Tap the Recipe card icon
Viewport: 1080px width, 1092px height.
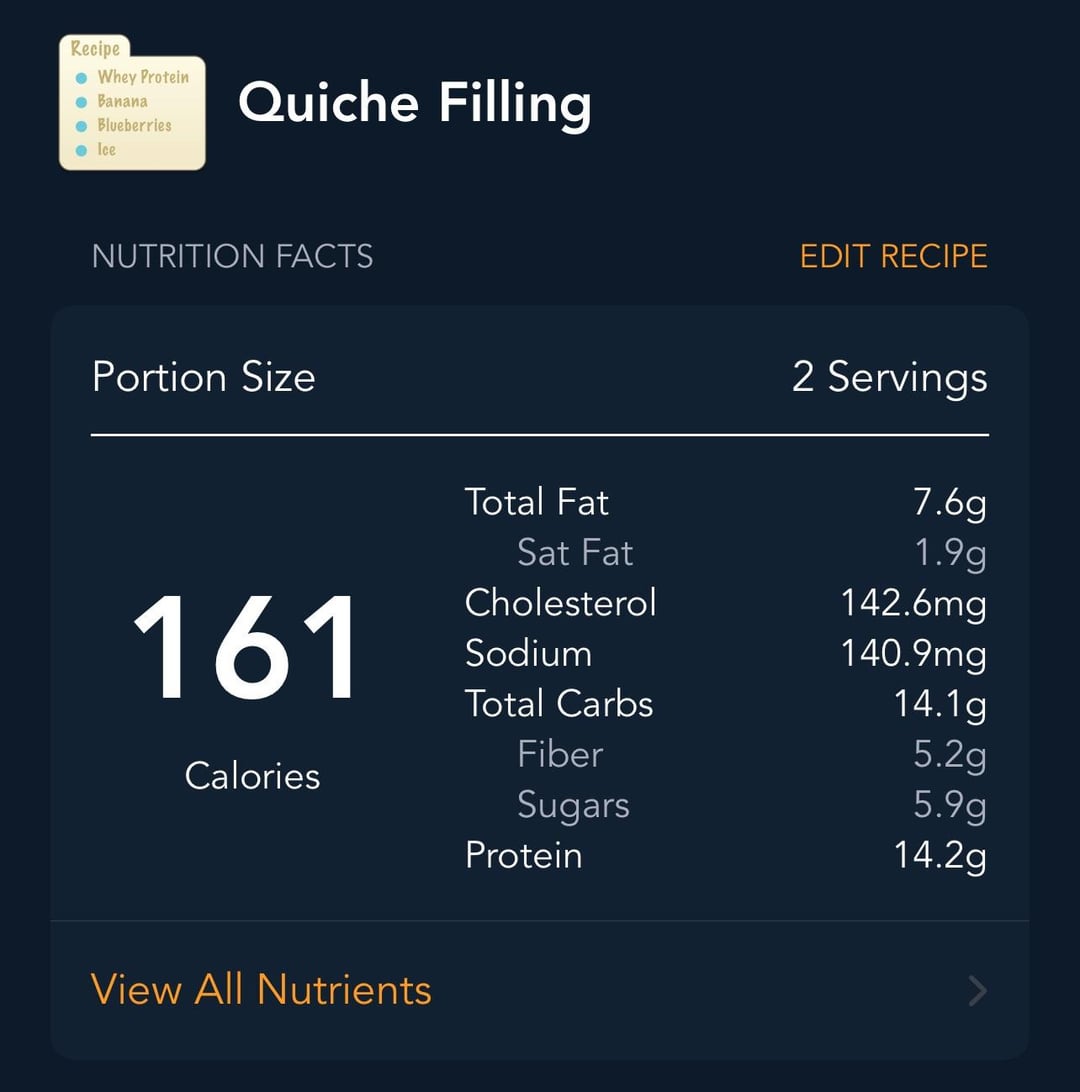point(132,102)
